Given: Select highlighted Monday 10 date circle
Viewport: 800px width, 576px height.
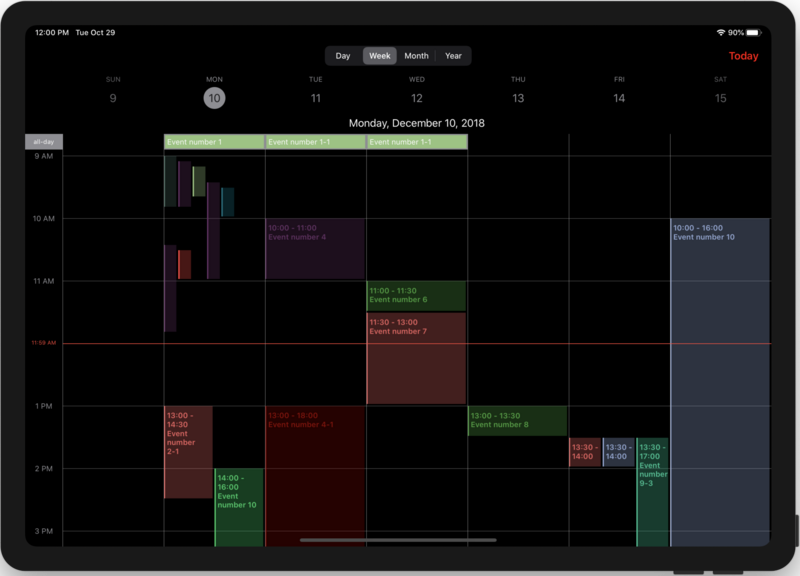Looking at the screenshot, I should click(x=214, y=98).
